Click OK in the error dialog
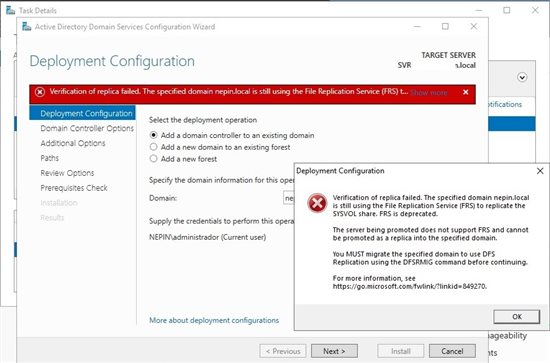 517,317
